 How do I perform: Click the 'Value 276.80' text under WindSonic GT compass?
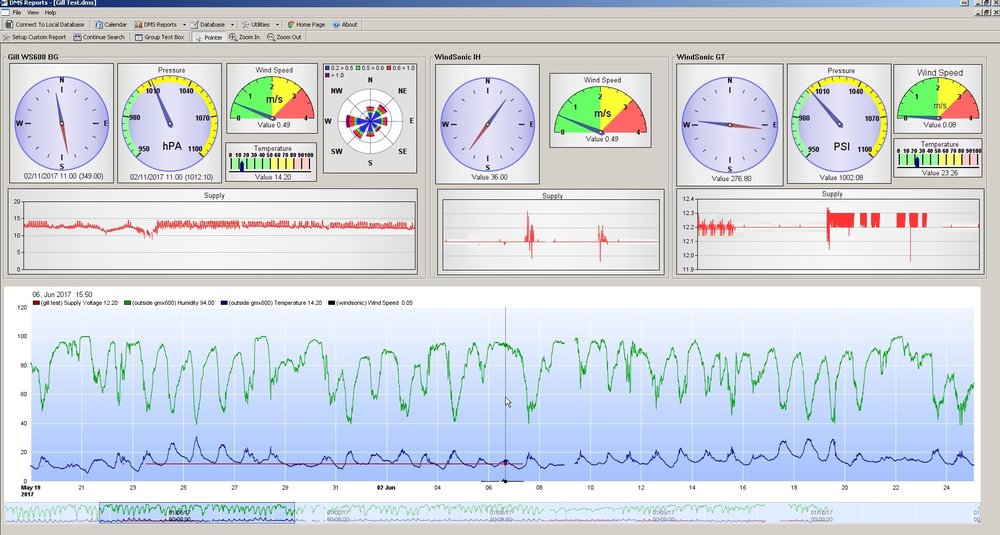click(x=731, y=179)
